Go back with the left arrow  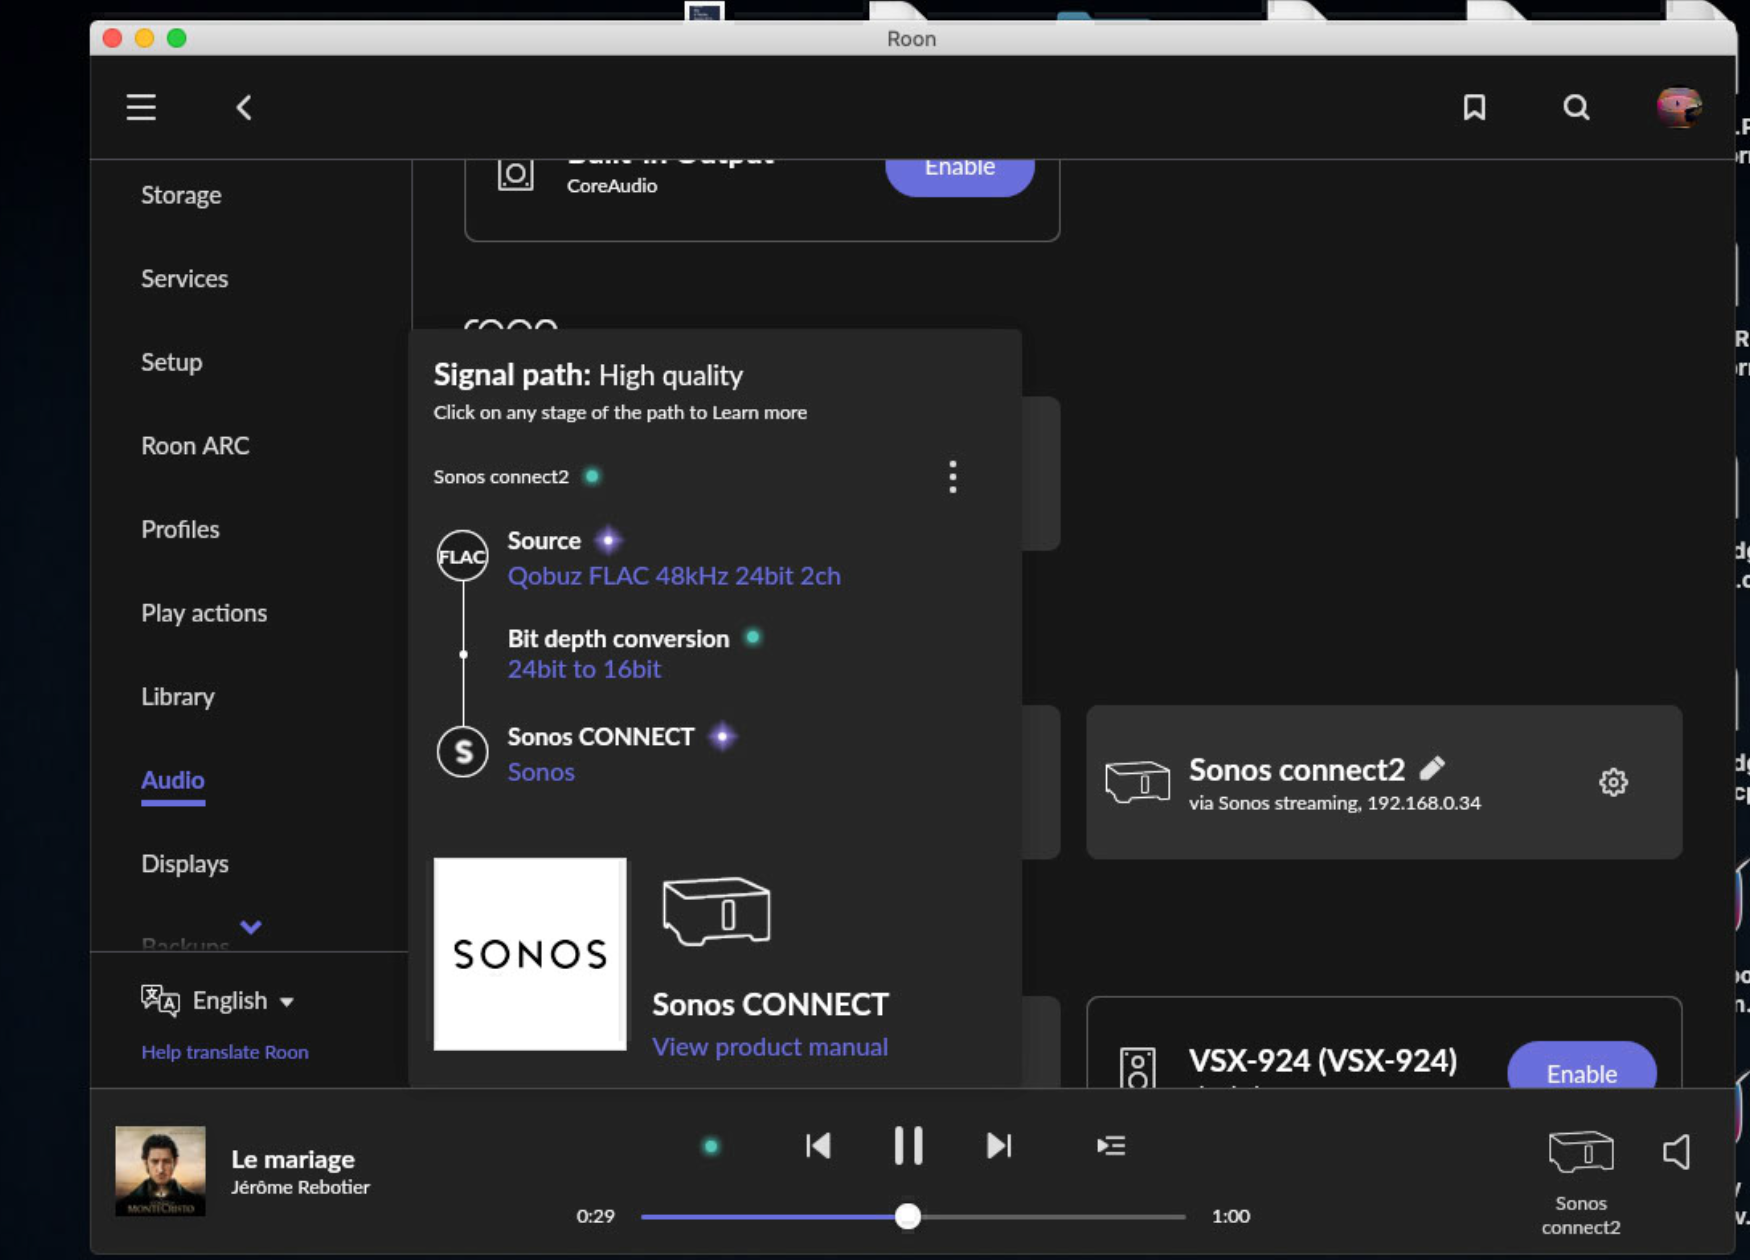pos(244,107)
